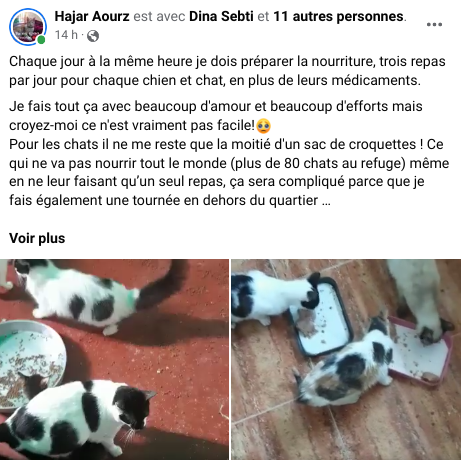The width and height of the screenshot is (461, 460).
Task: Open Dina Sebti's tagged profile link
Action: pyautogui.click(x=221, y=16)
